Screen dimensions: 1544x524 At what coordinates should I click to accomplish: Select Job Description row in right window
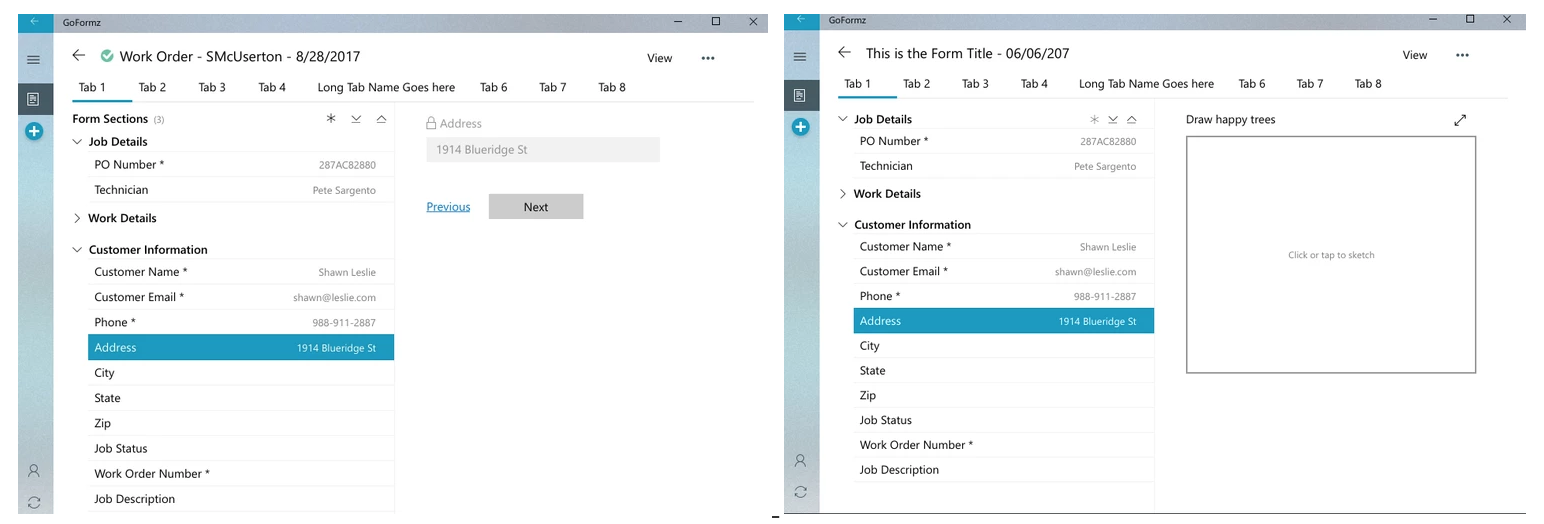(x=1004, y=470)
